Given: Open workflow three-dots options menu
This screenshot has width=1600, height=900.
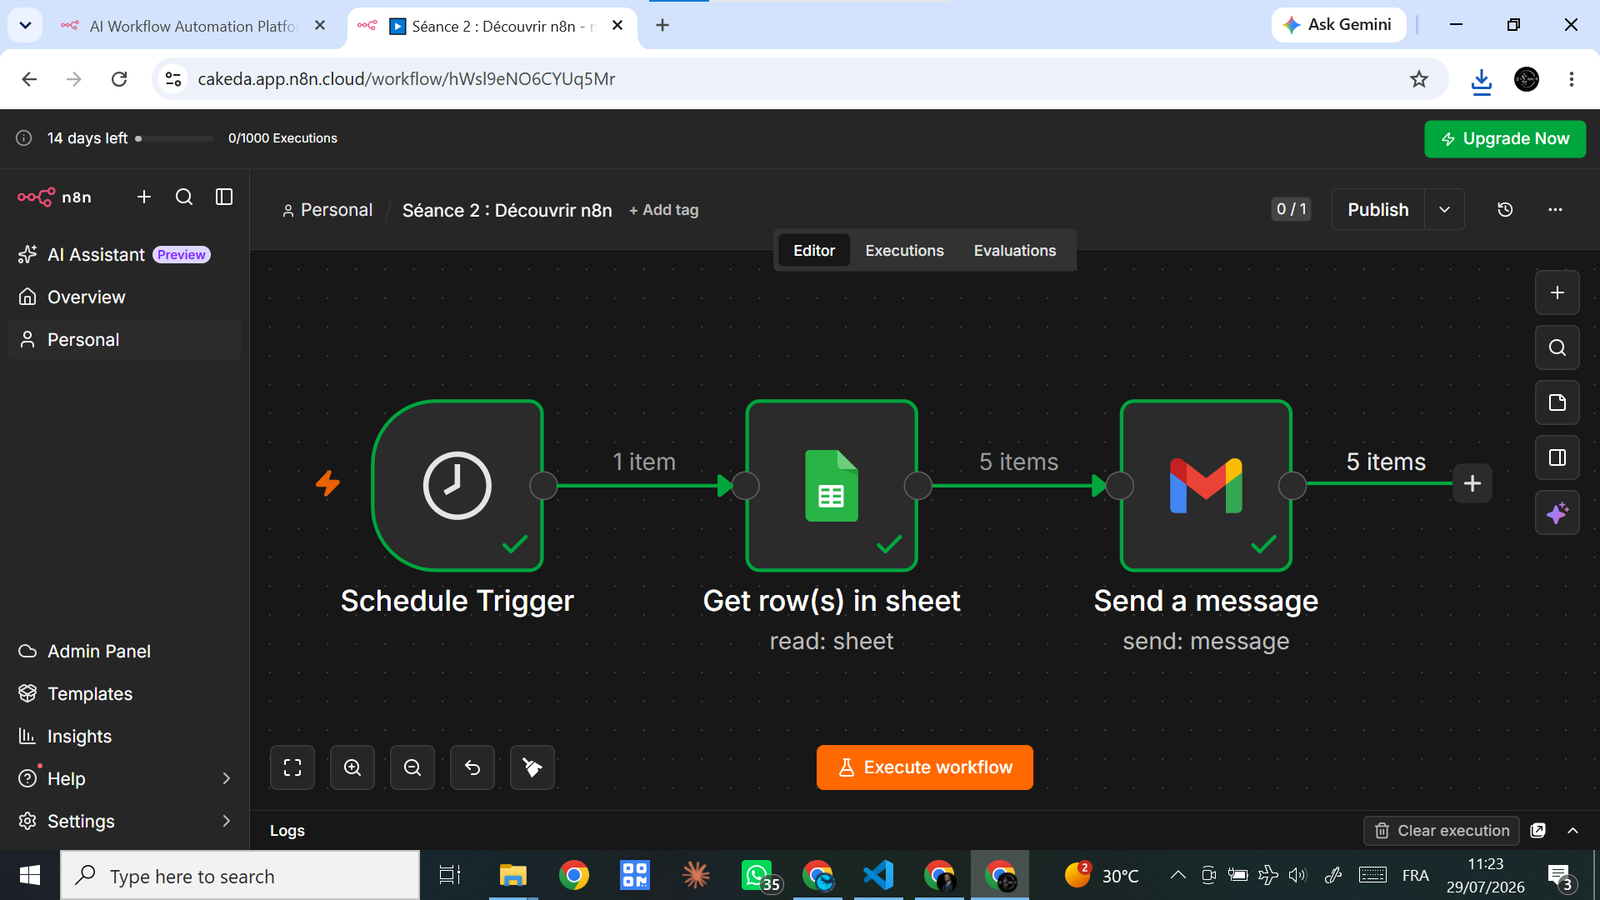Looking at the screenshot, I should point(1555,210).
